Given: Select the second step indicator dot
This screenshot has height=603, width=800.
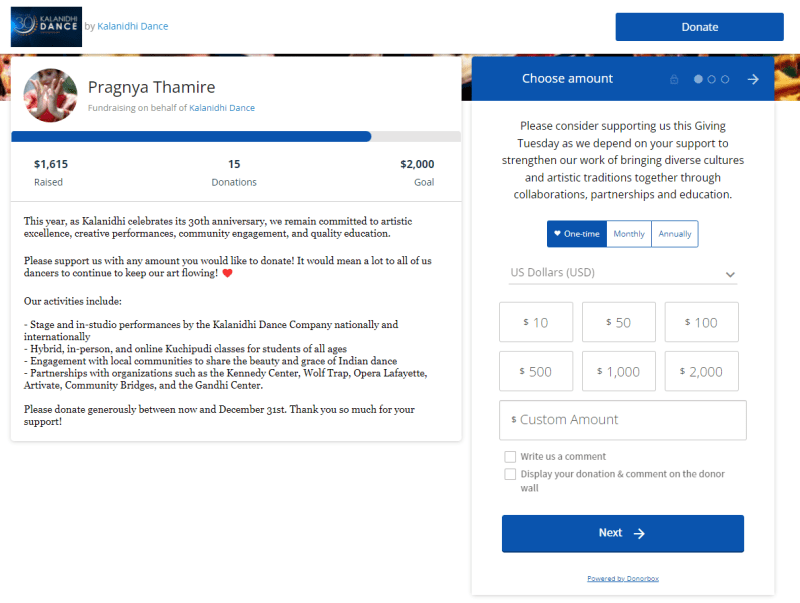Looking at the screenshot, I should [711, 79].
